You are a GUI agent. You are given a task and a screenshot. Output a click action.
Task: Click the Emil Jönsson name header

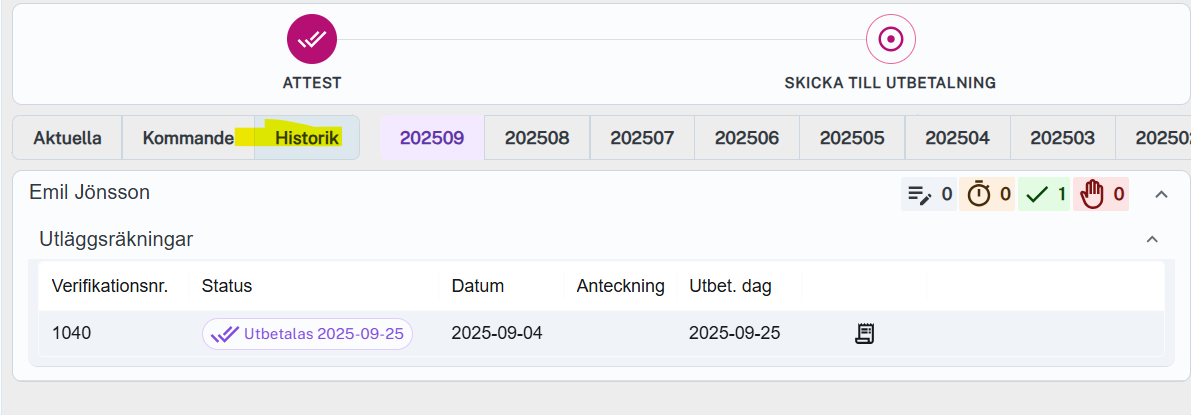[90, 192]
